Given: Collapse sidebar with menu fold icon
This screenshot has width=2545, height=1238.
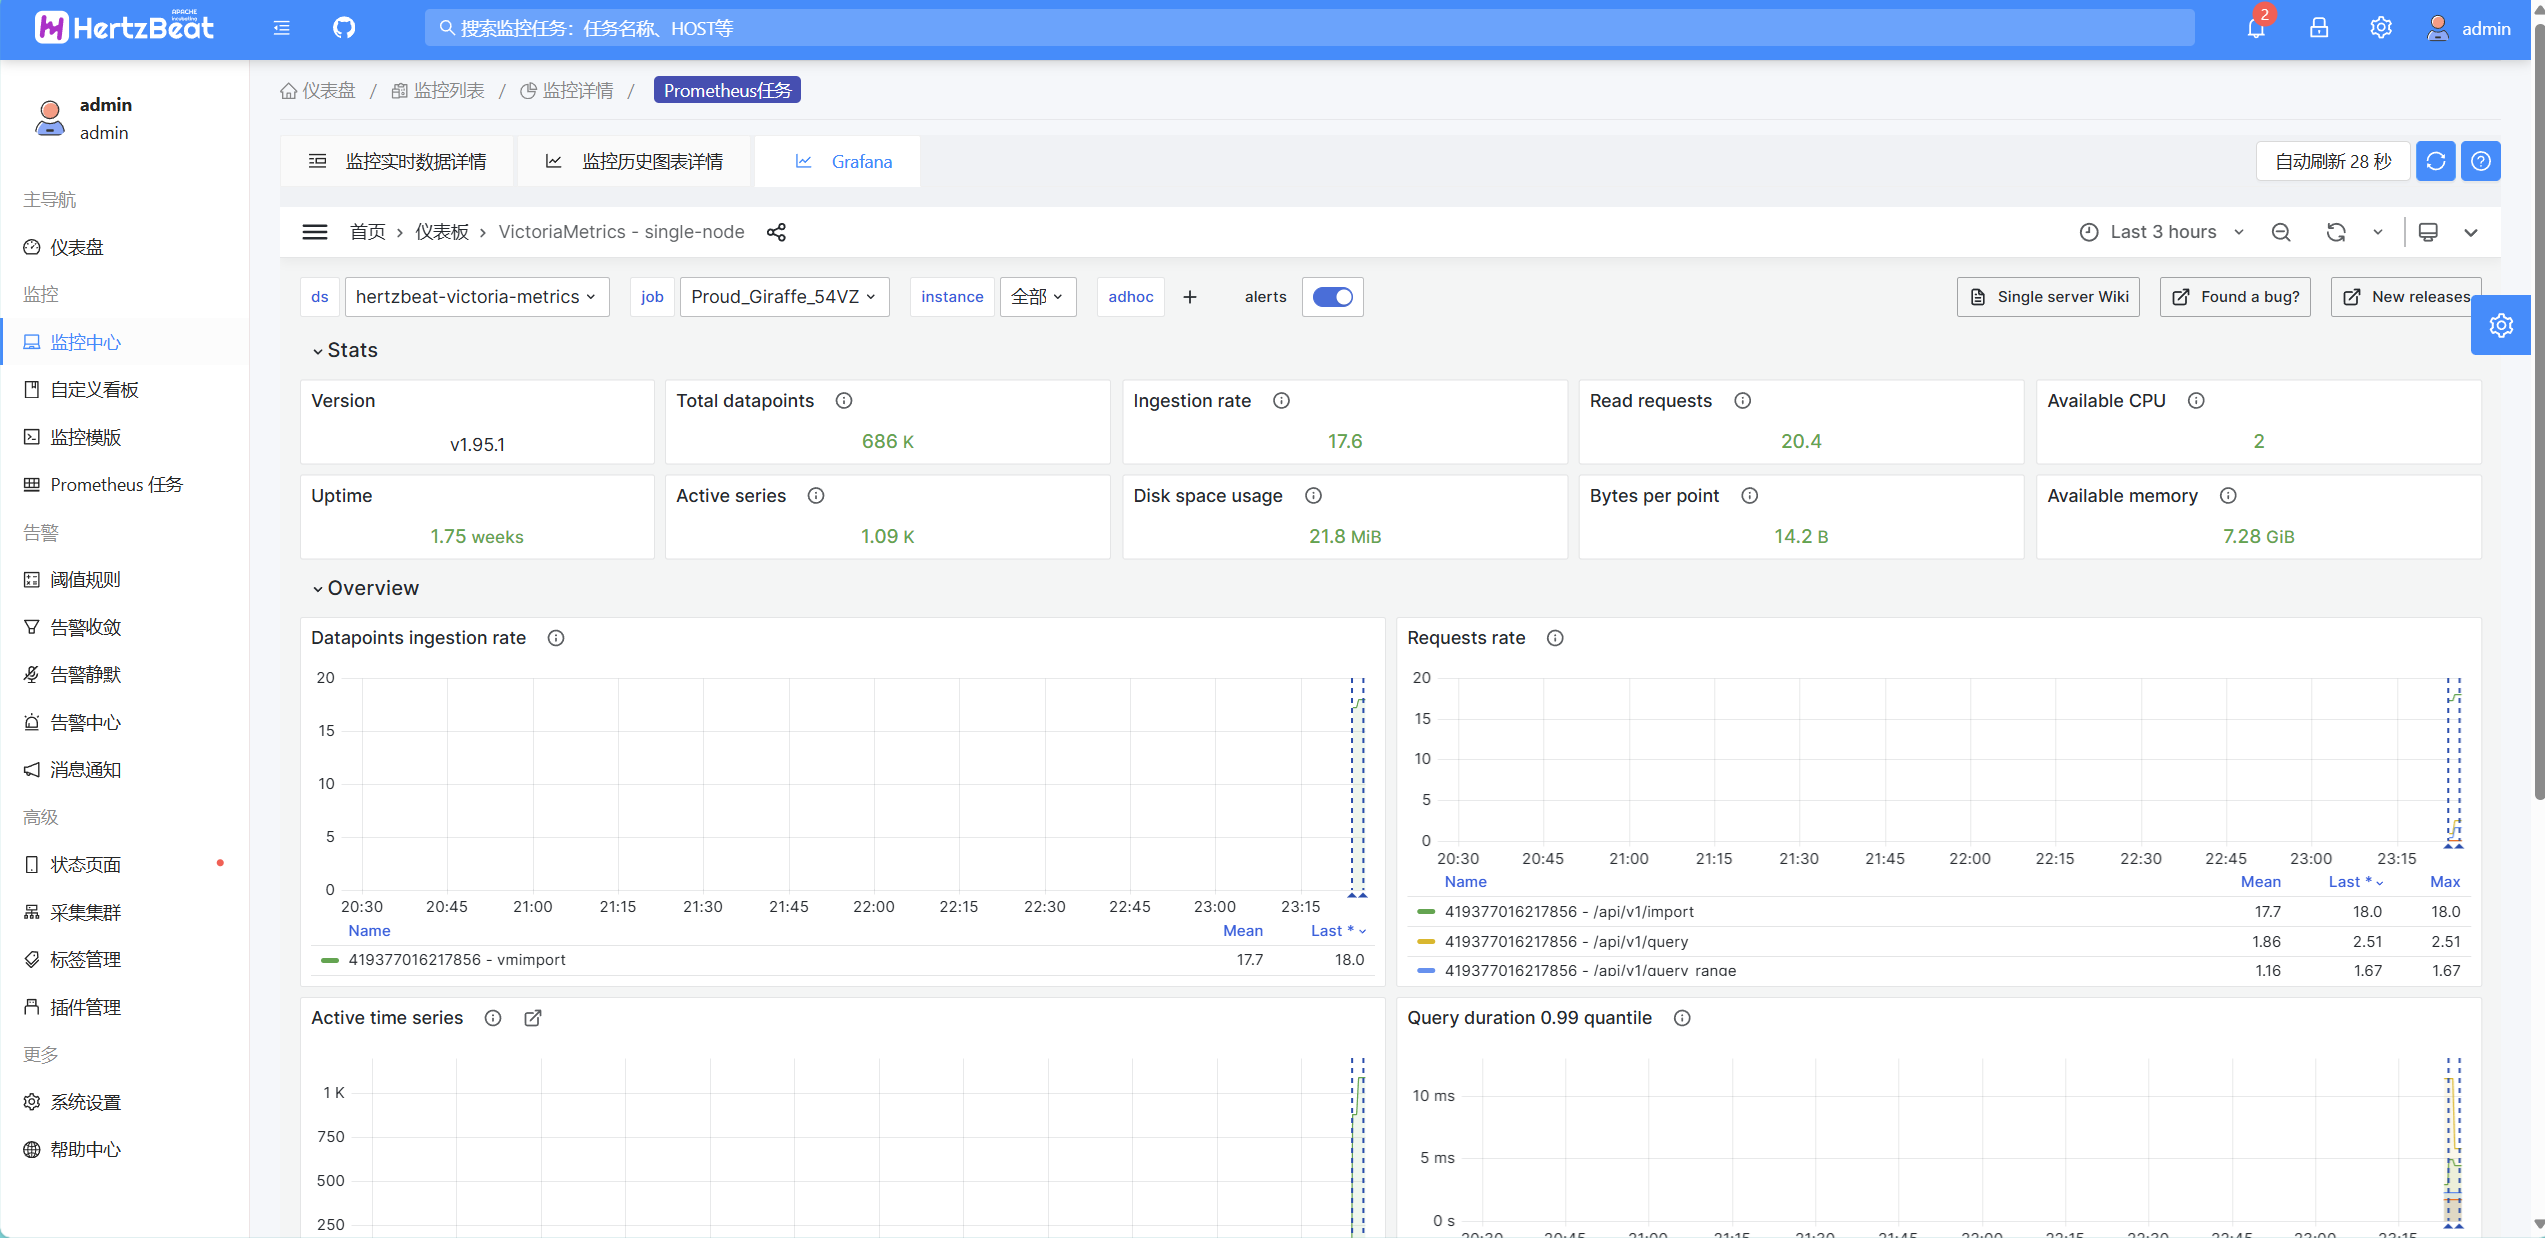Looking at the screenshot, I should (x=282, y=28).
